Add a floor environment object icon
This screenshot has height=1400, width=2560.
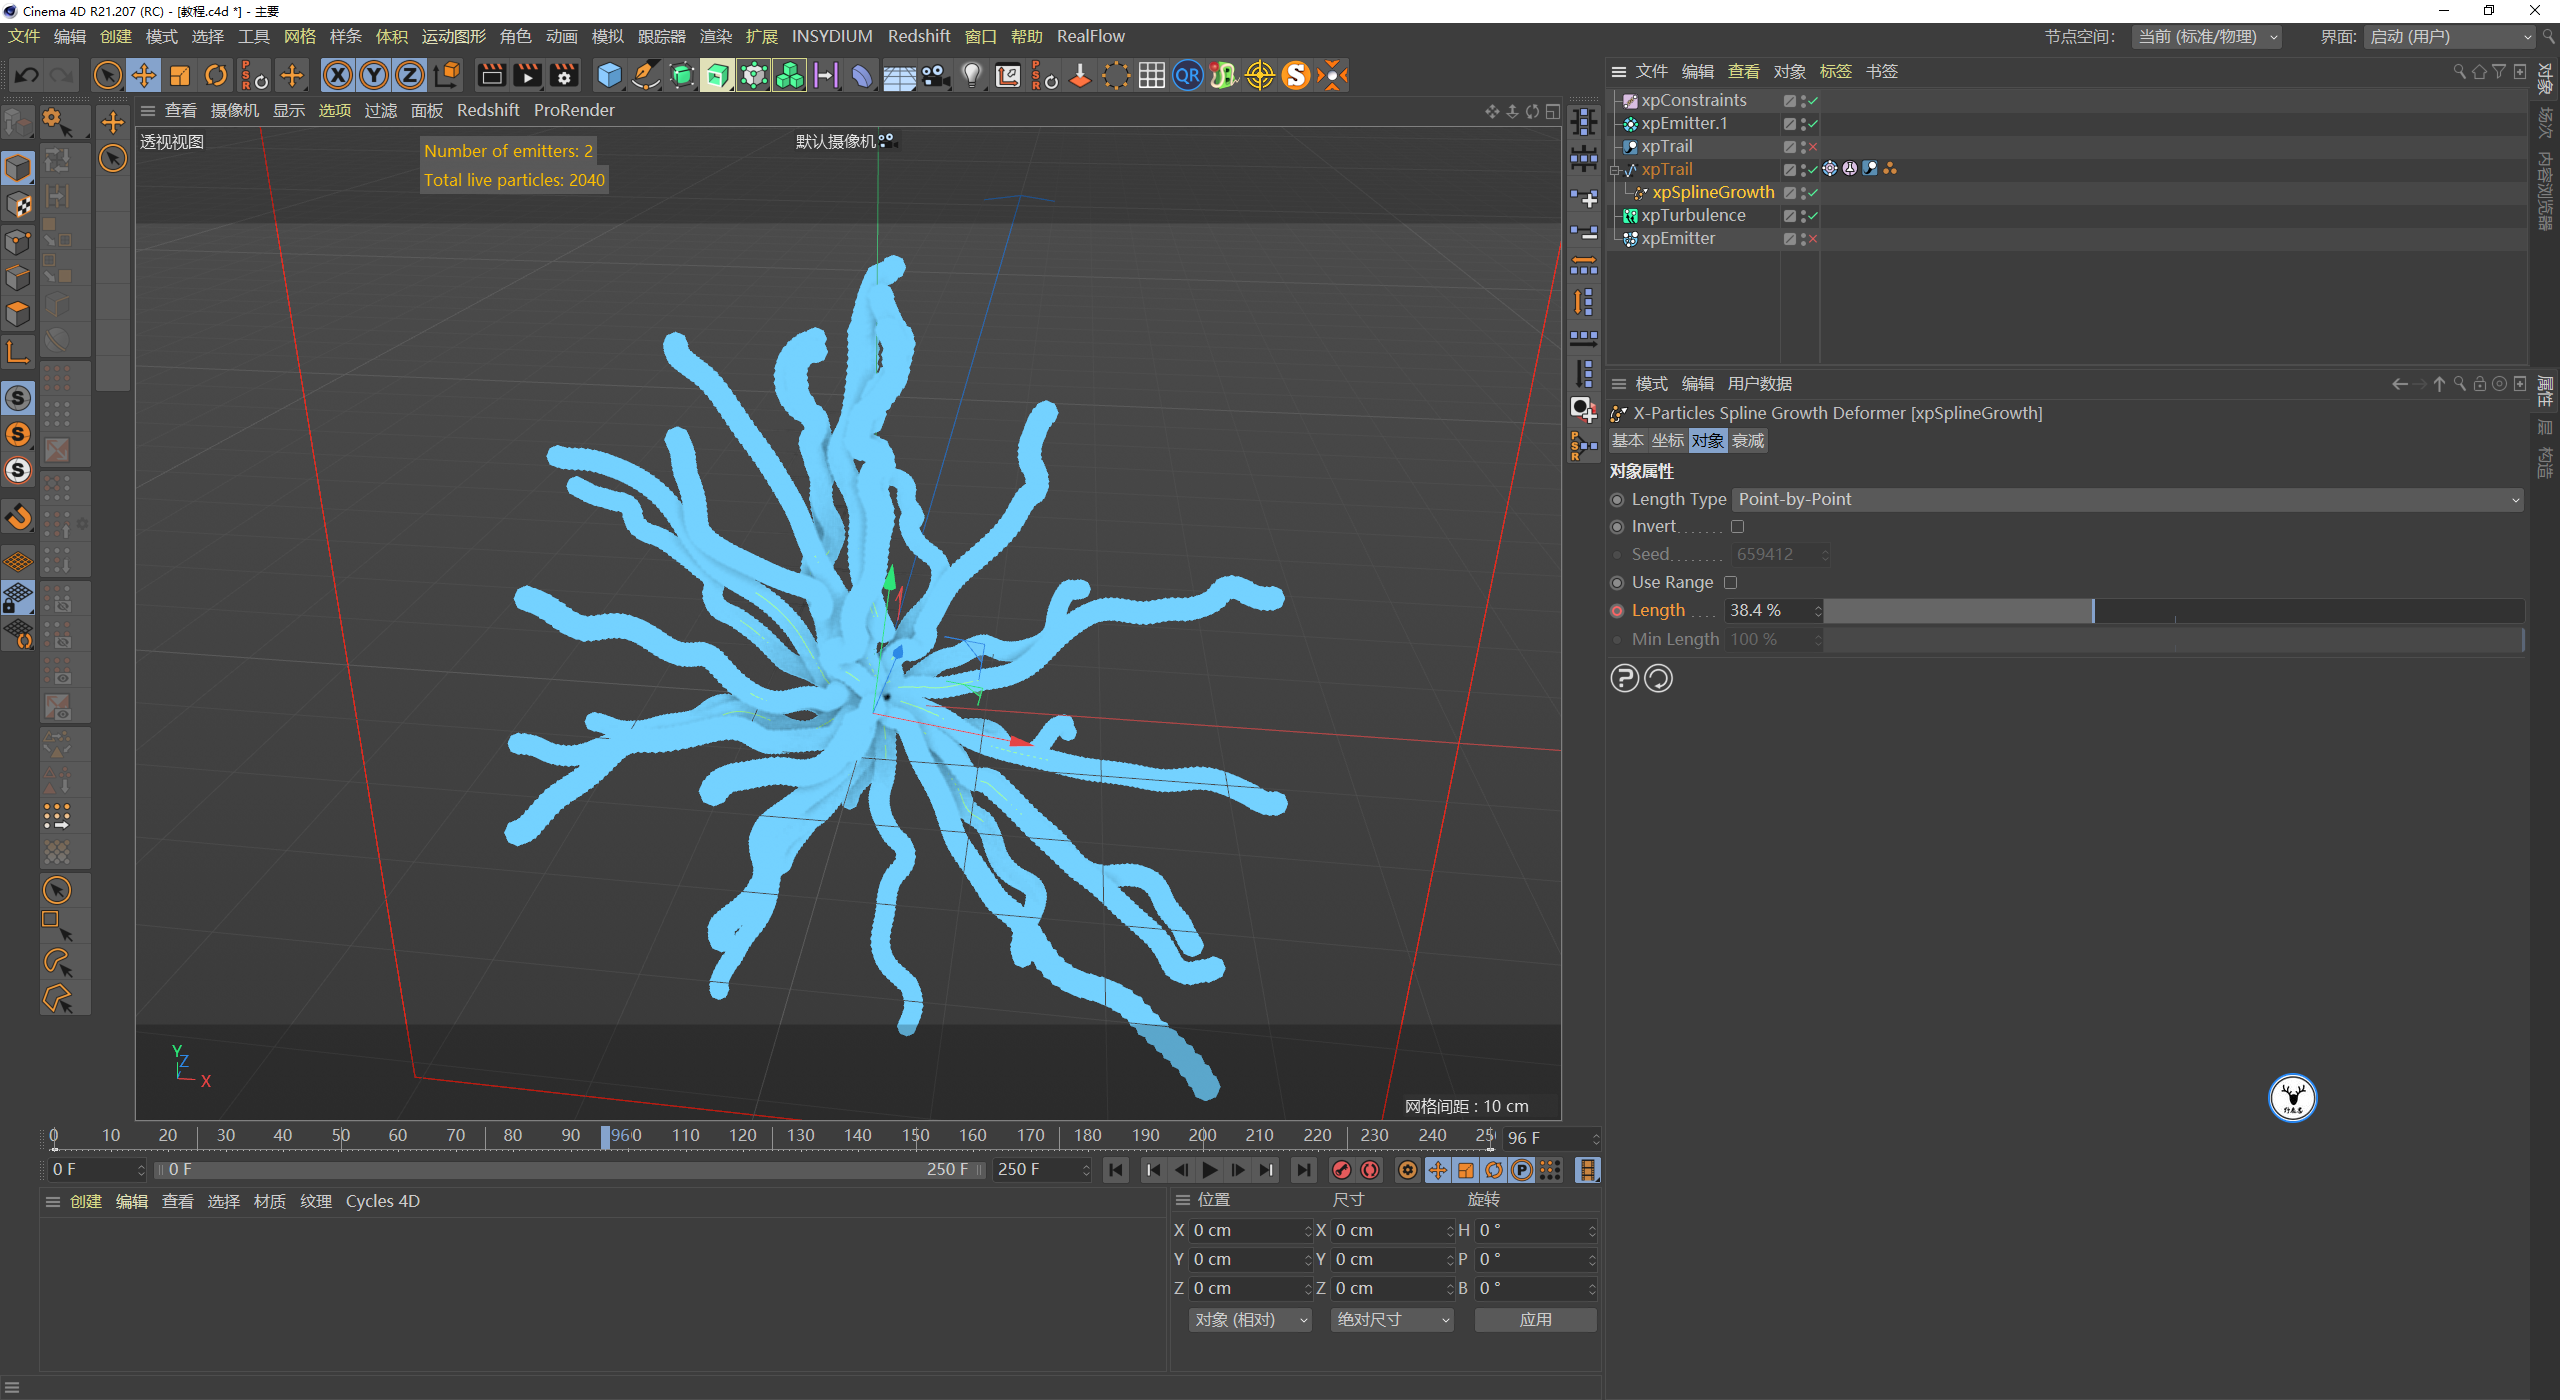899,75
